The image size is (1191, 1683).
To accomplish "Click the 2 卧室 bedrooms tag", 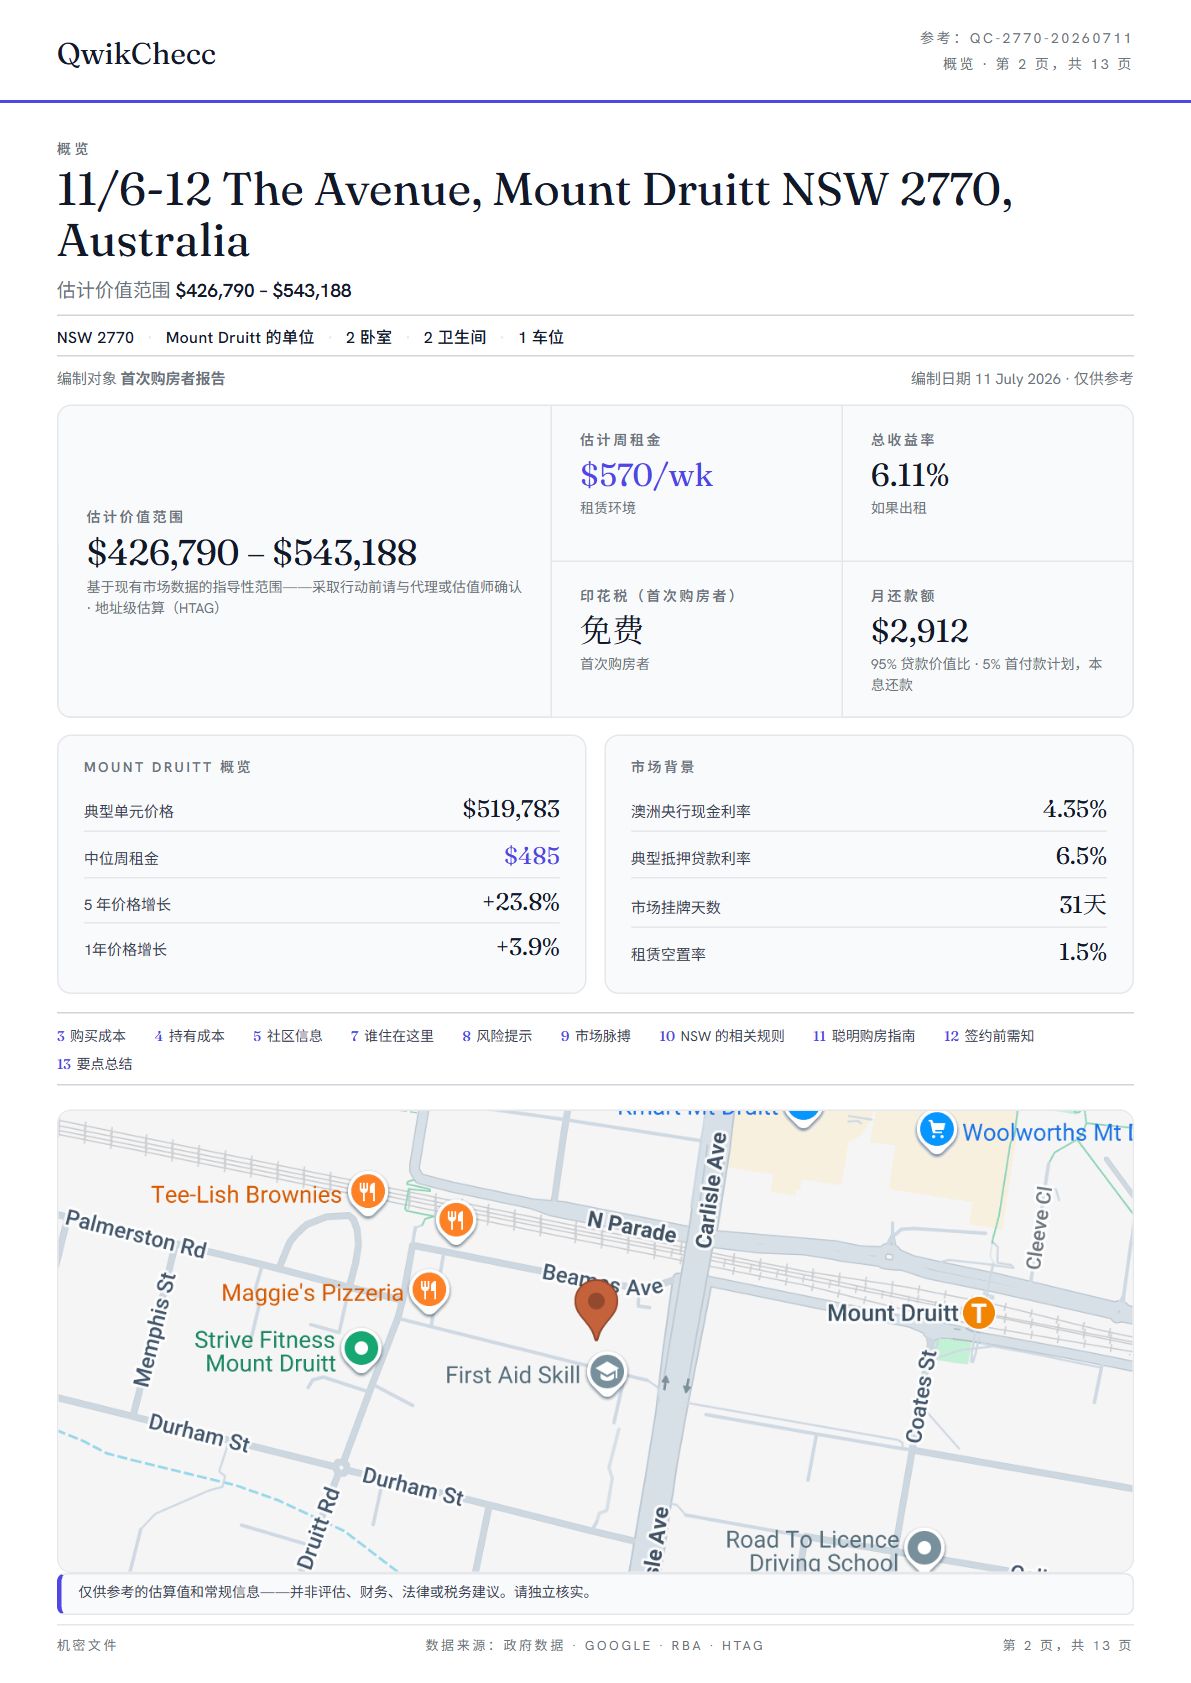I will click(369, 338).
